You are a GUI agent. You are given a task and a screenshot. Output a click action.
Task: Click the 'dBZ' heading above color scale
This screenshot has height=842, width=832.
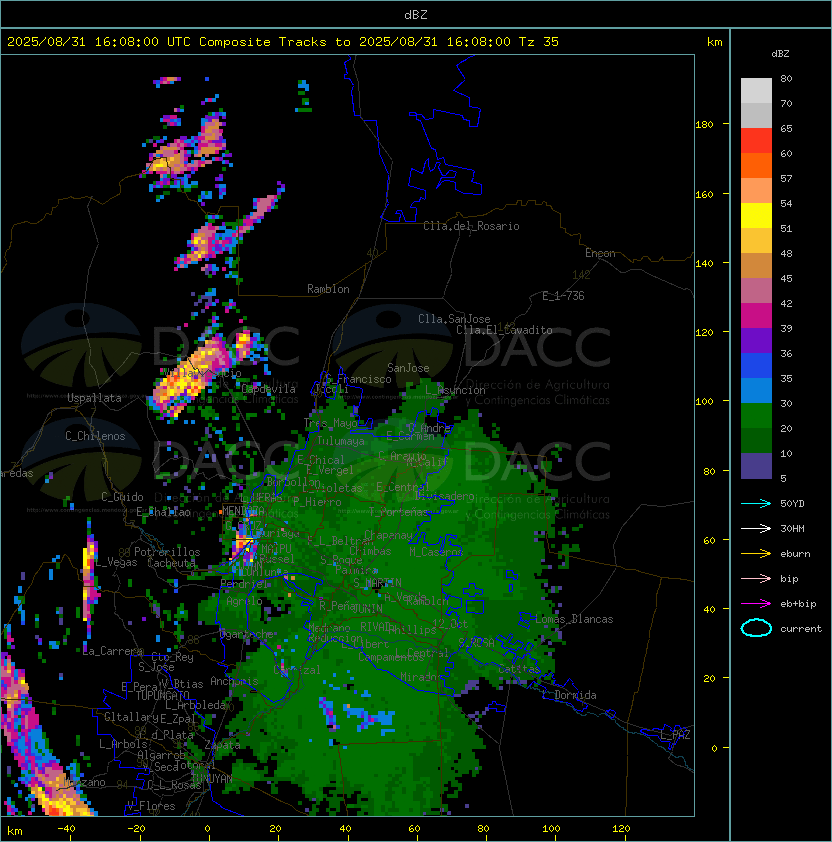click(780, 54)
